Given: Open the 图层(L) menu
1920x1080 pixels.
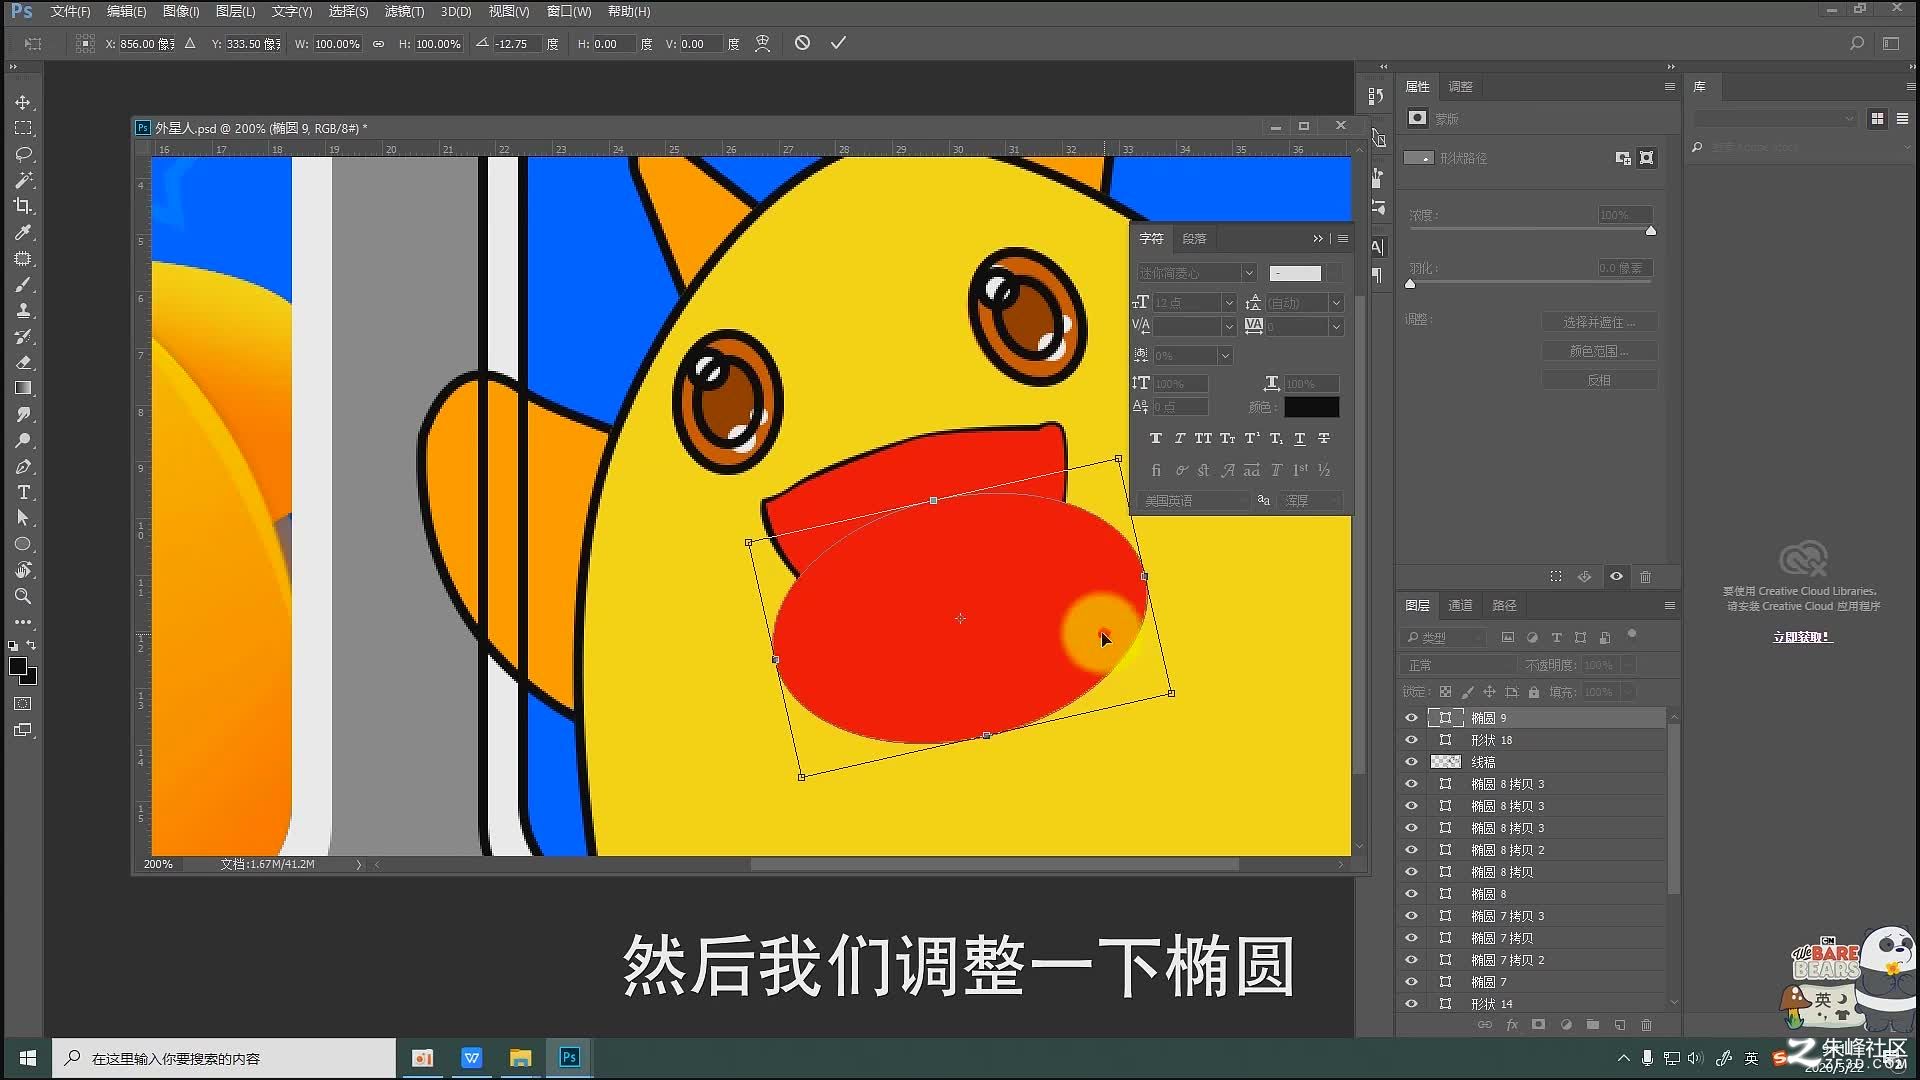Looking at the screenshot, I should (235, 11).
